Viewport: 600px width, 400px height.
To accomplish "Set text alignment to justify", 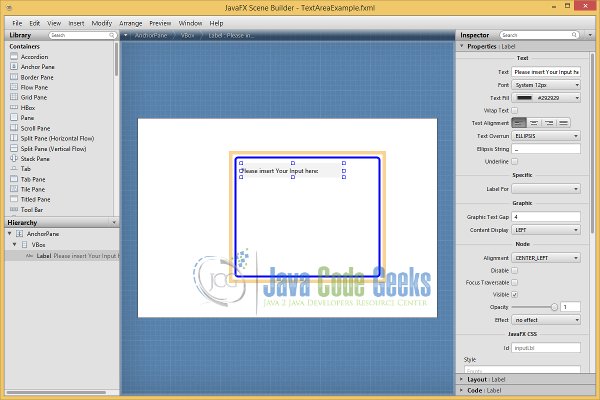I will [563, 123].
